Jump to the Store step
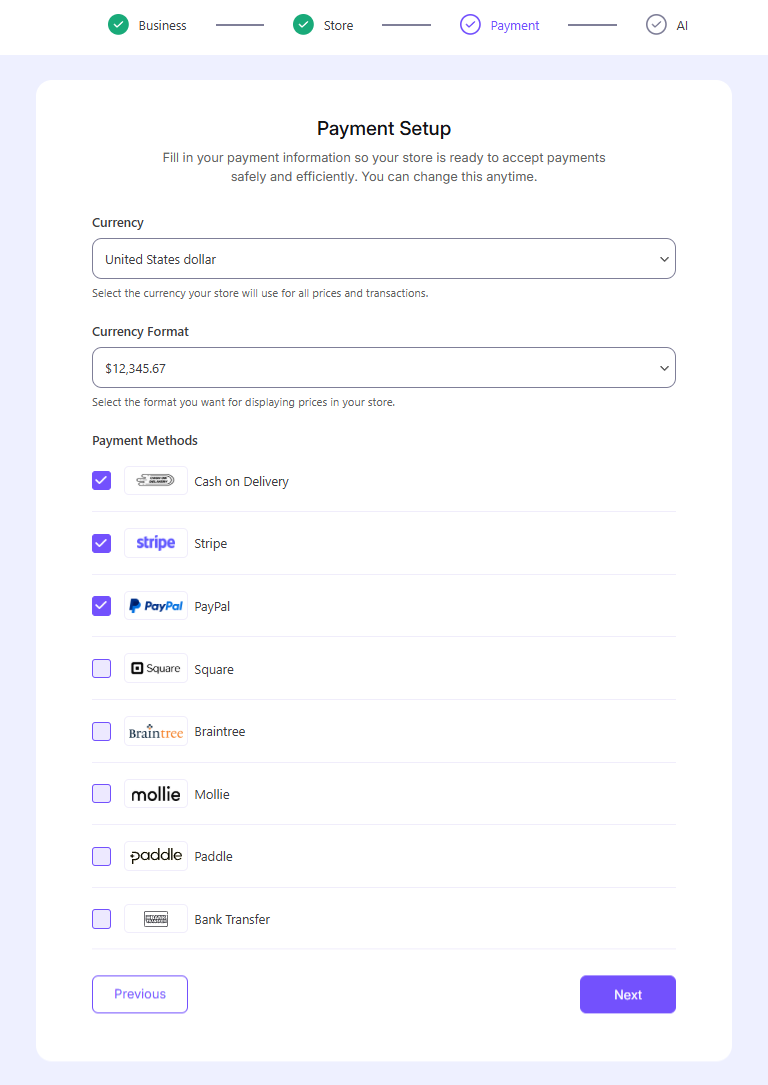 tap(324, 25)
